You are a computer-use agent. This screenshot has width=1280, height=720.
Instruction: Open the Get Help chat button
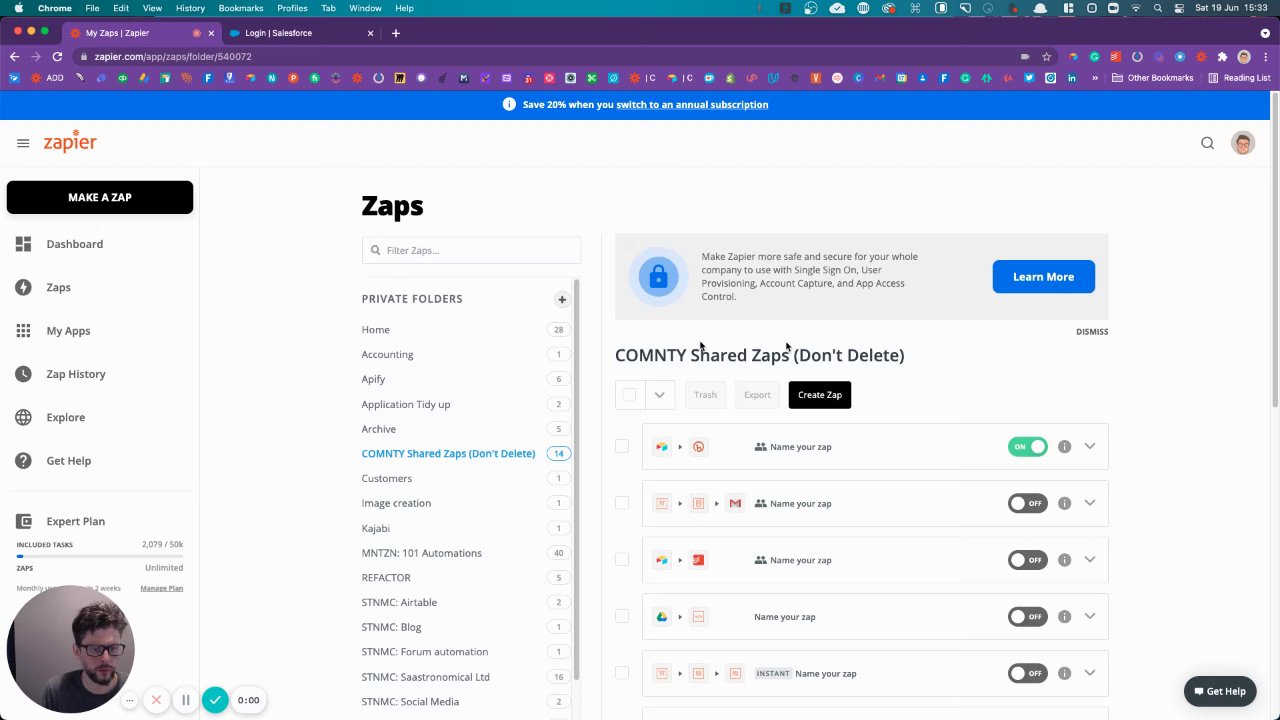[1219, 691]
